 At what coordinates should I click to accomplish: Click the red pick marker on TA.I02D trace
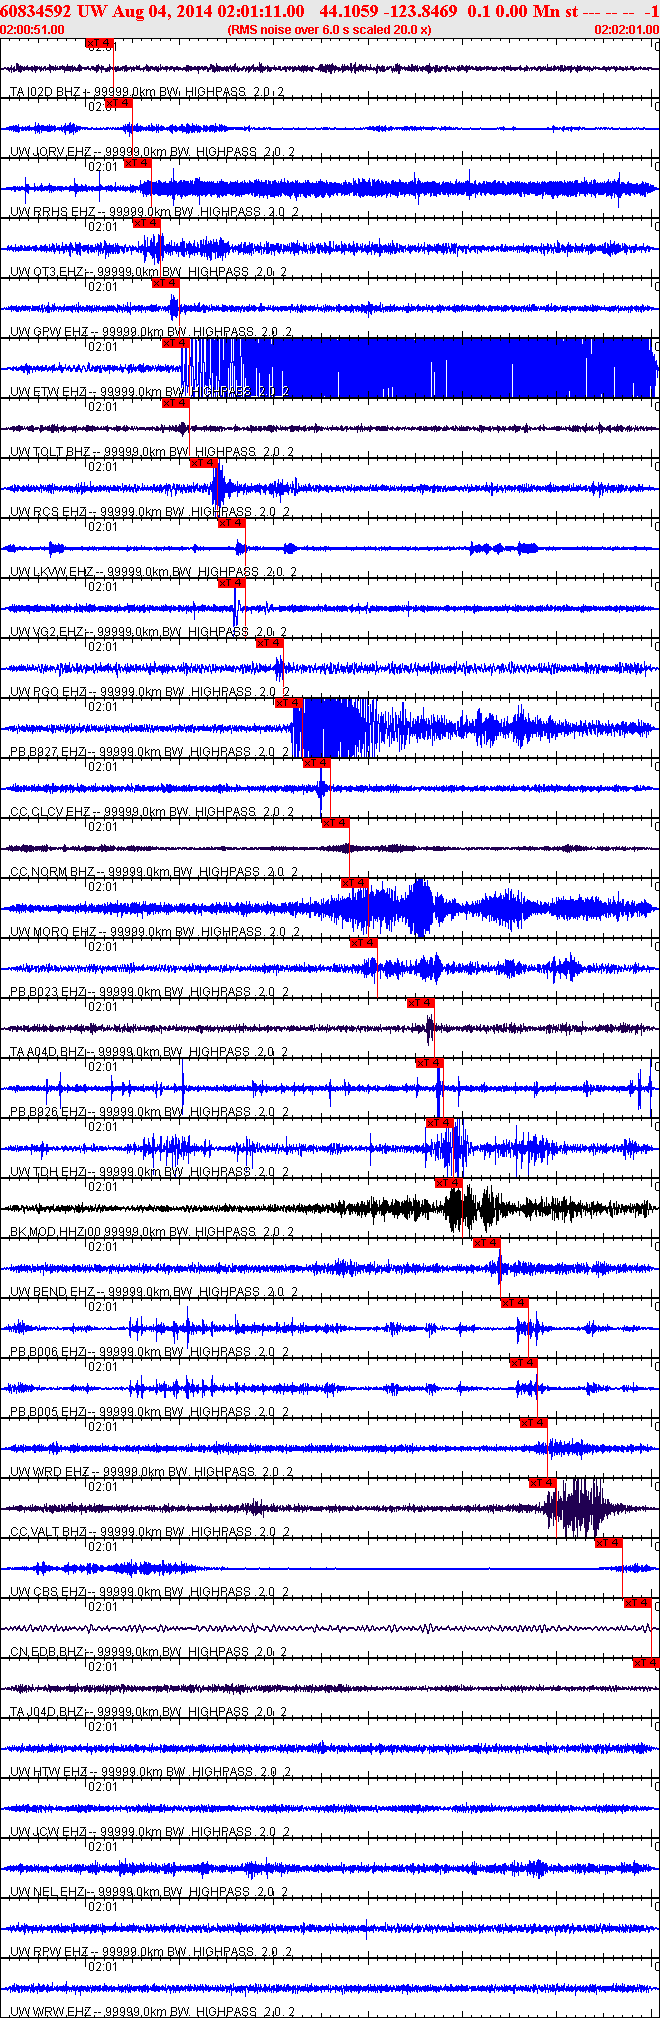(x=100, y=43)
